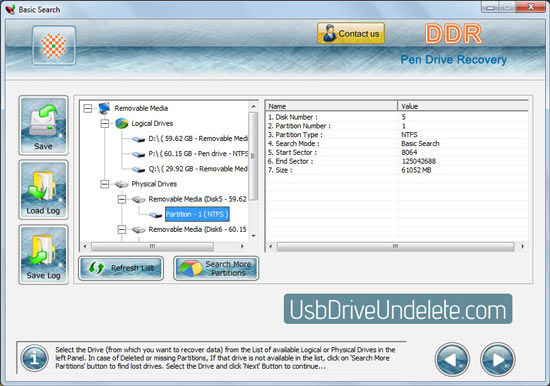Image resolution: width=550 pixels, height=386 pixels.
Task: Collapse the Removable Media Disk5 node
Action: tap(121, 199)
